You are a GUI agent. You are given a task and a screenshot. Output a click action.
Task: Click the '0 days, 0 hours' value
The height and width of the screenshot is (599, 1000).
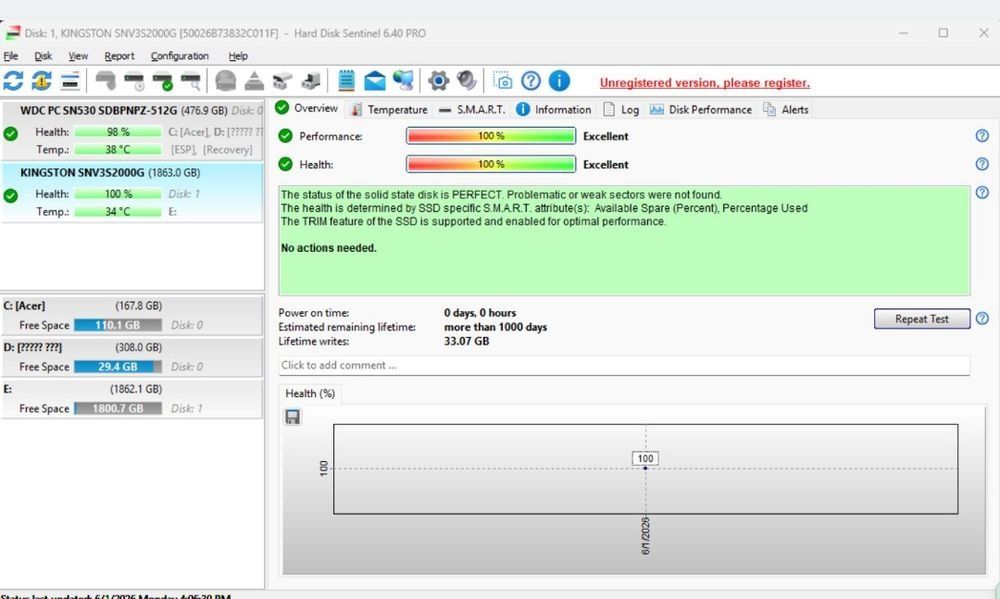click(480, 313)
